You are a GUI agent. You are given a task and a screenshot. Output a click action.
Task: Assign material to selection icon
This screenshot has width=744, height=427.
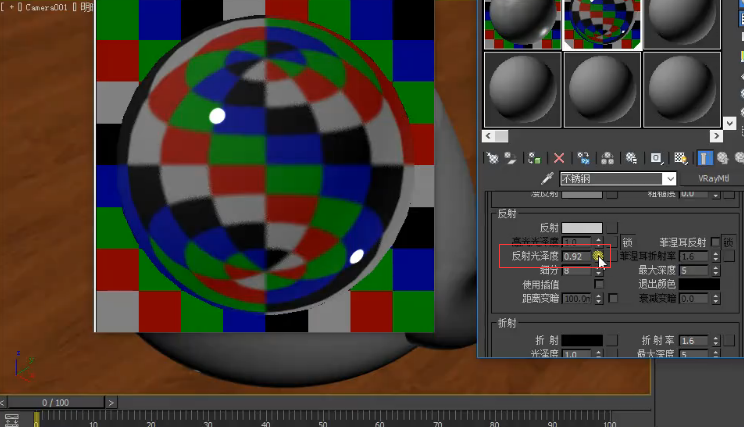534,158
